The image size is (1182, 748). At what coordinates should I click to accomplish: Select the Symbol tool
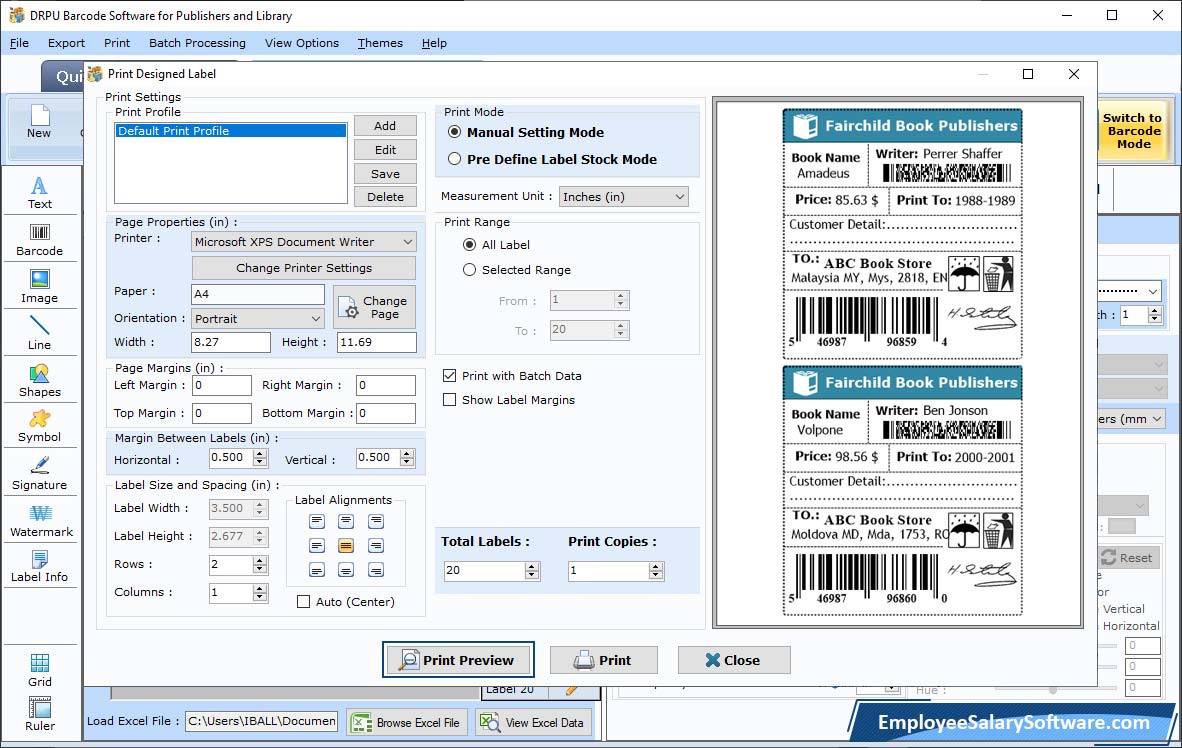[x=39, y=426]
